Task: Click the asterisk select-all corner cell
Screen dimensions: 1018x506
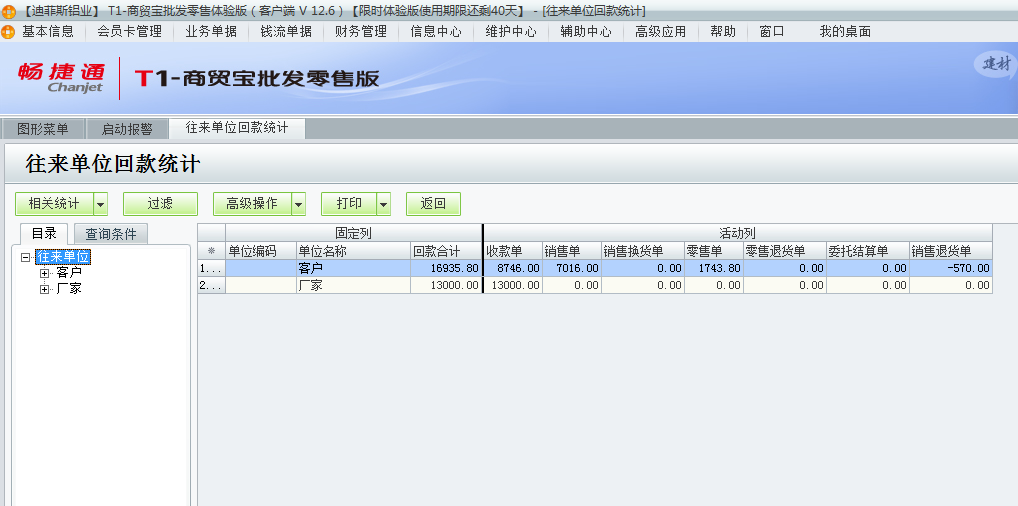Action: tap(212, 251)
